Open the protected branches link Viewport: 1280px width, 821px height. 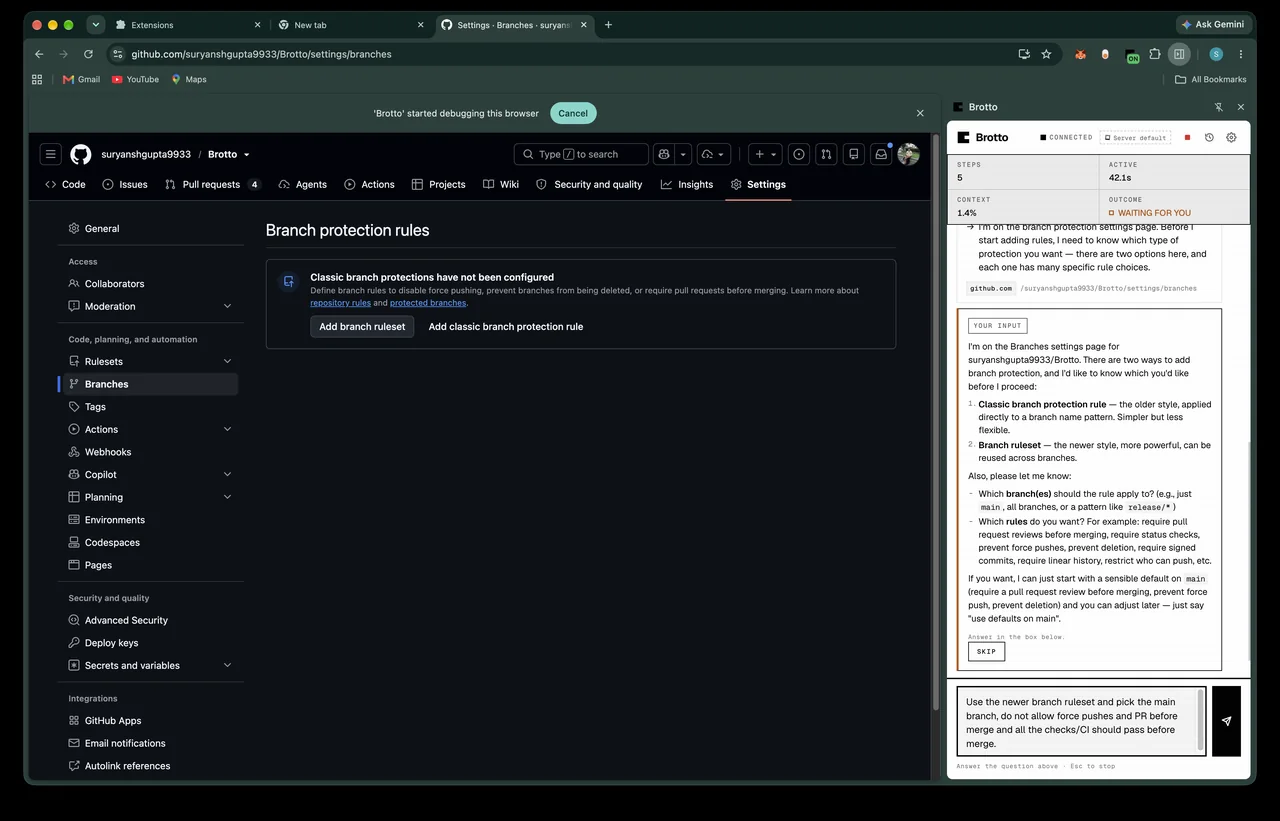coord(428,303)
